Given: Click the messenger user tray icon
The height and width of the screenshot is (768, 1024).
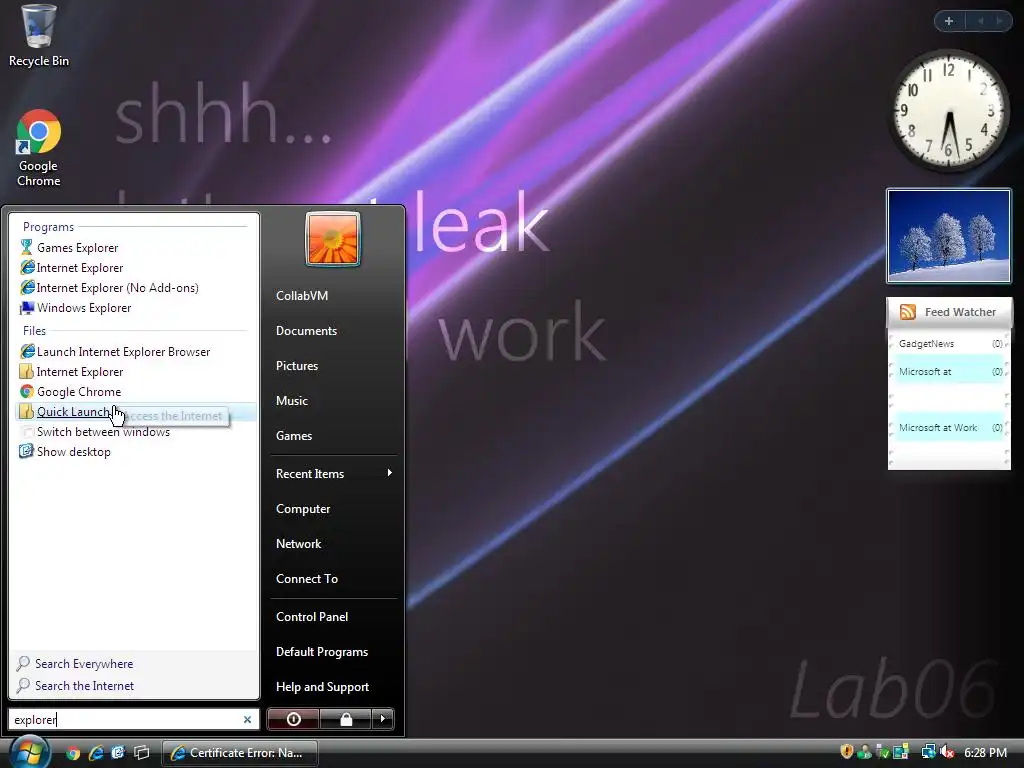Looking at the screenshot, I should 865,752.
